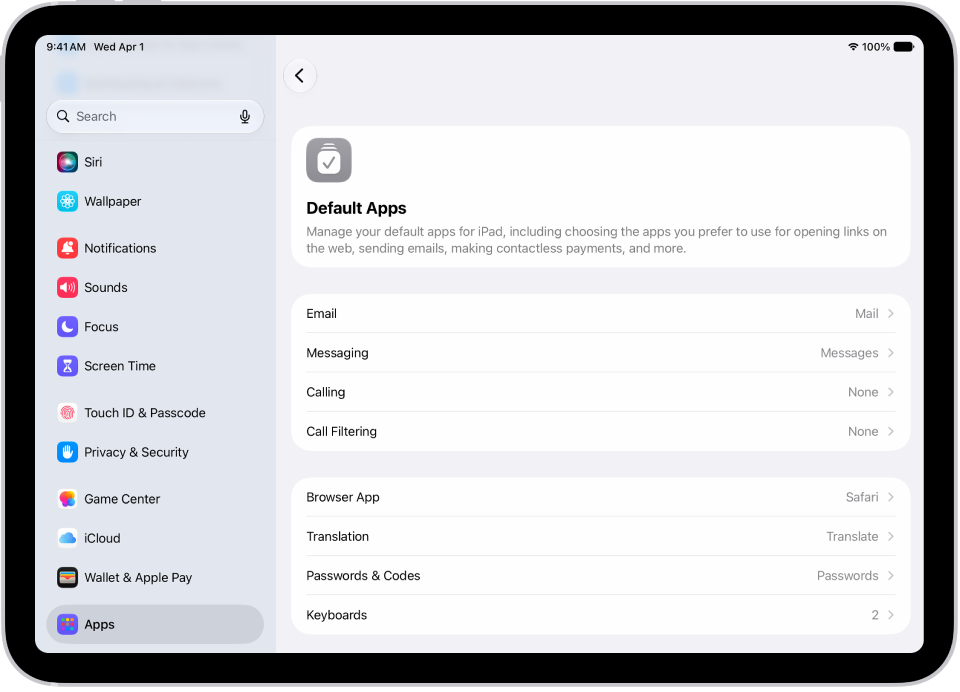Tap the Default Apps heading
Viewport: 960px width, 692px height.
(x=356, y=208)
